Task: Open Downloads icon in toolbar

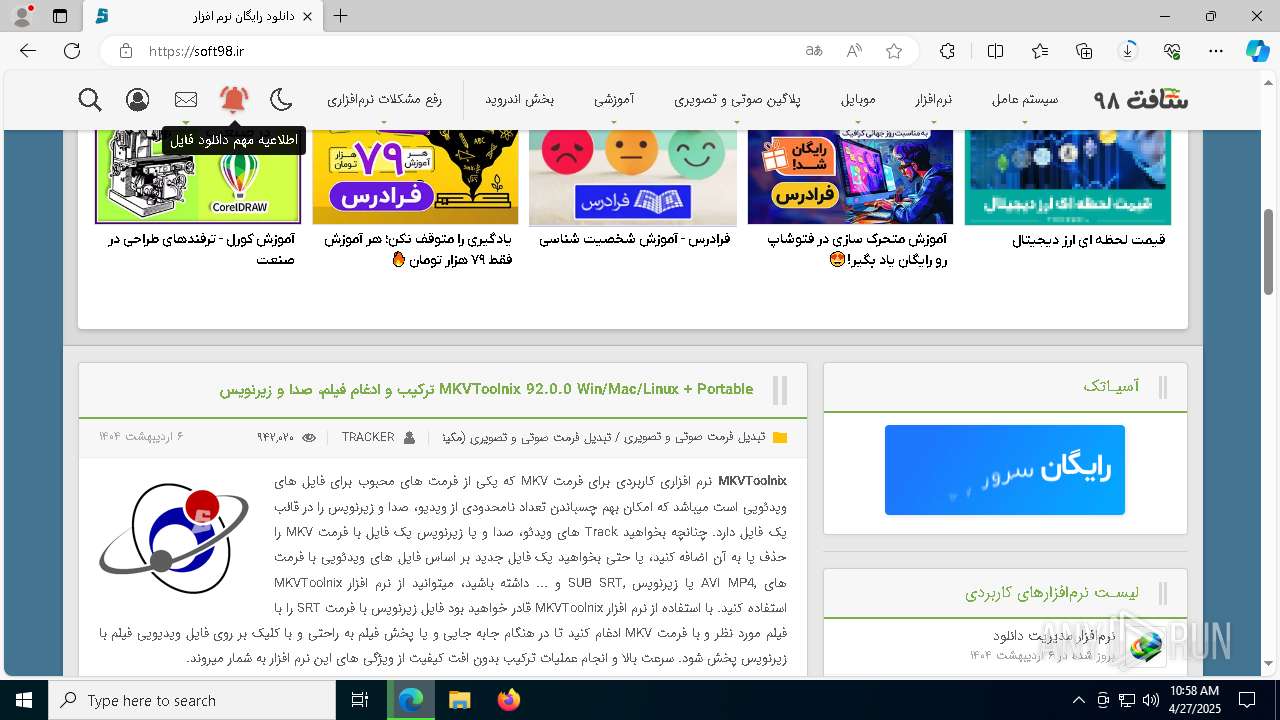Action: pyautogui.click(x=1128, y=51)
